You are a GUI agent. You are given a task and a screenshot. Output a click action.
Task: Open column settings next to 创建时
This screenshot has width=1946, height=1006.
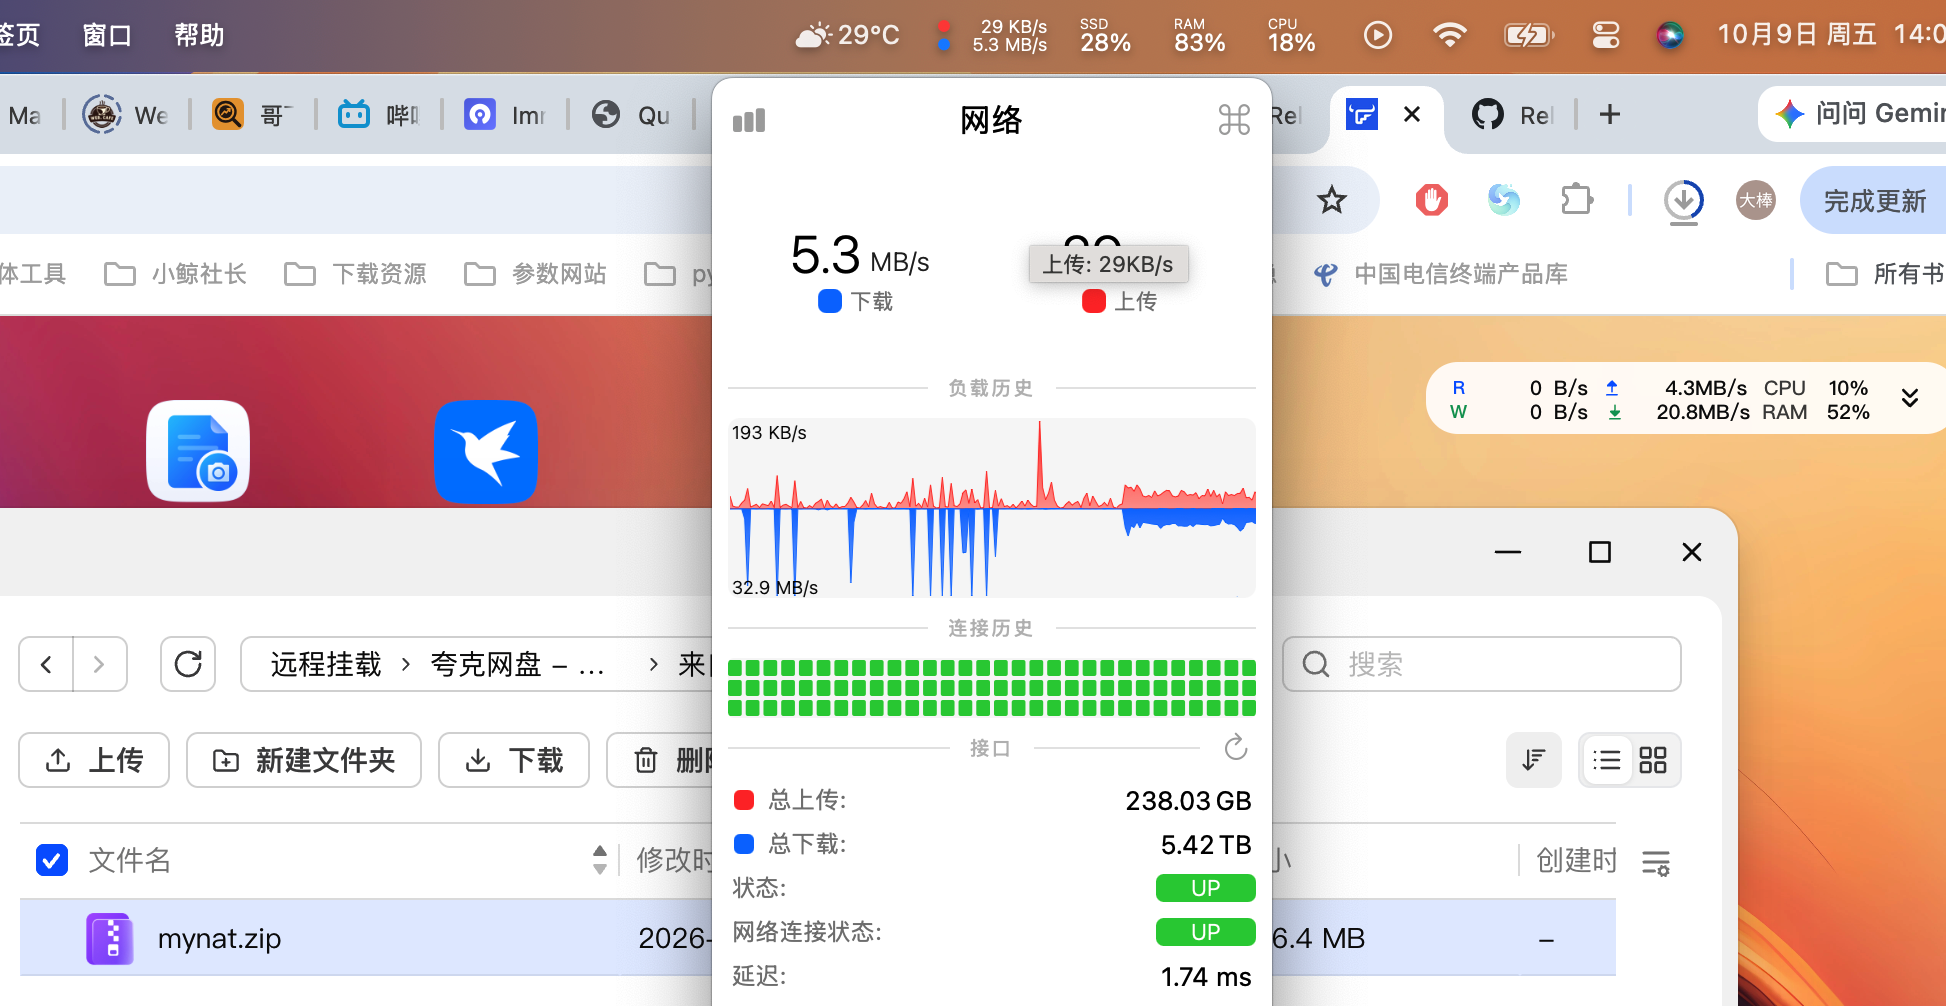coord(1656,862)
